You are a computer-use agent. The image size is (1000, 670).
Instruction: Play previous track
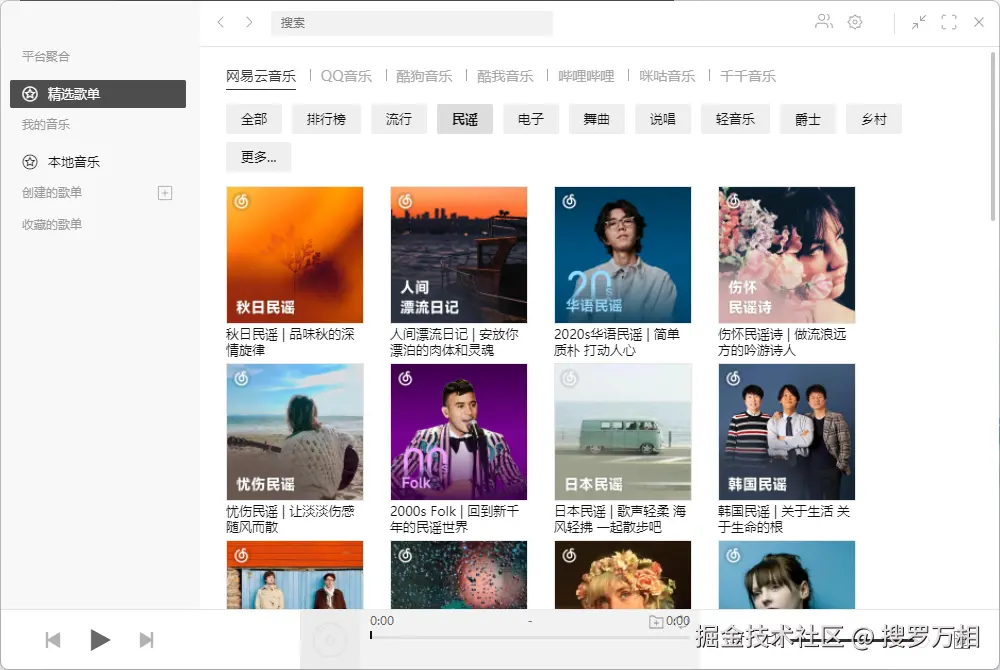(x=53, y=639)
